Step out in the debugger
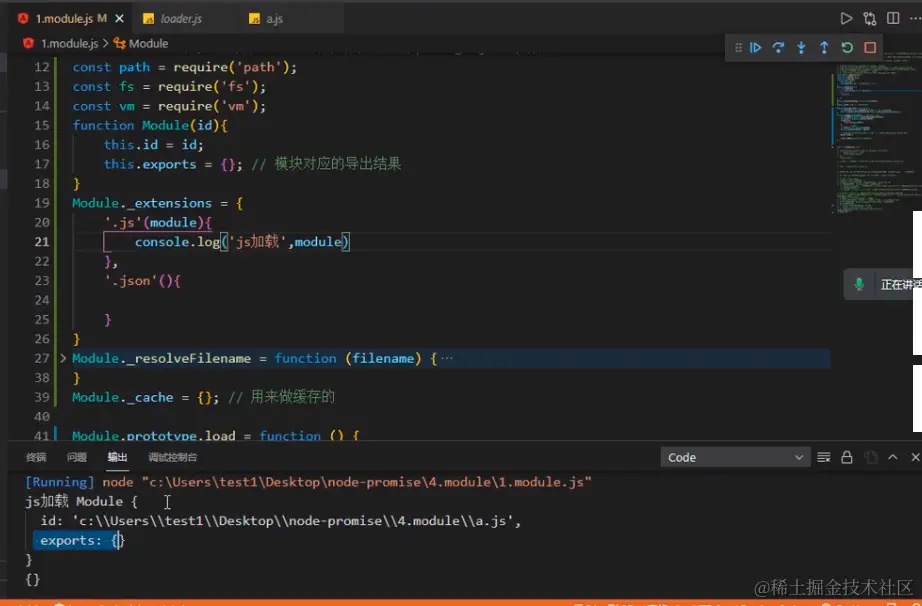The height and width of the screenshot is (606, 922). [824, 48]
